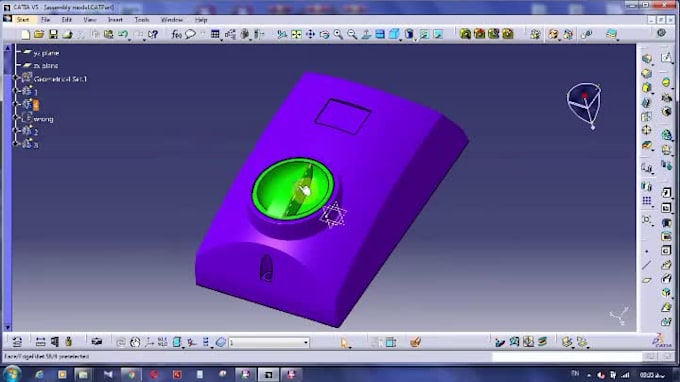680x382 pixels.
Task: Click the shading View Mode icon
Action: (409, 34)
